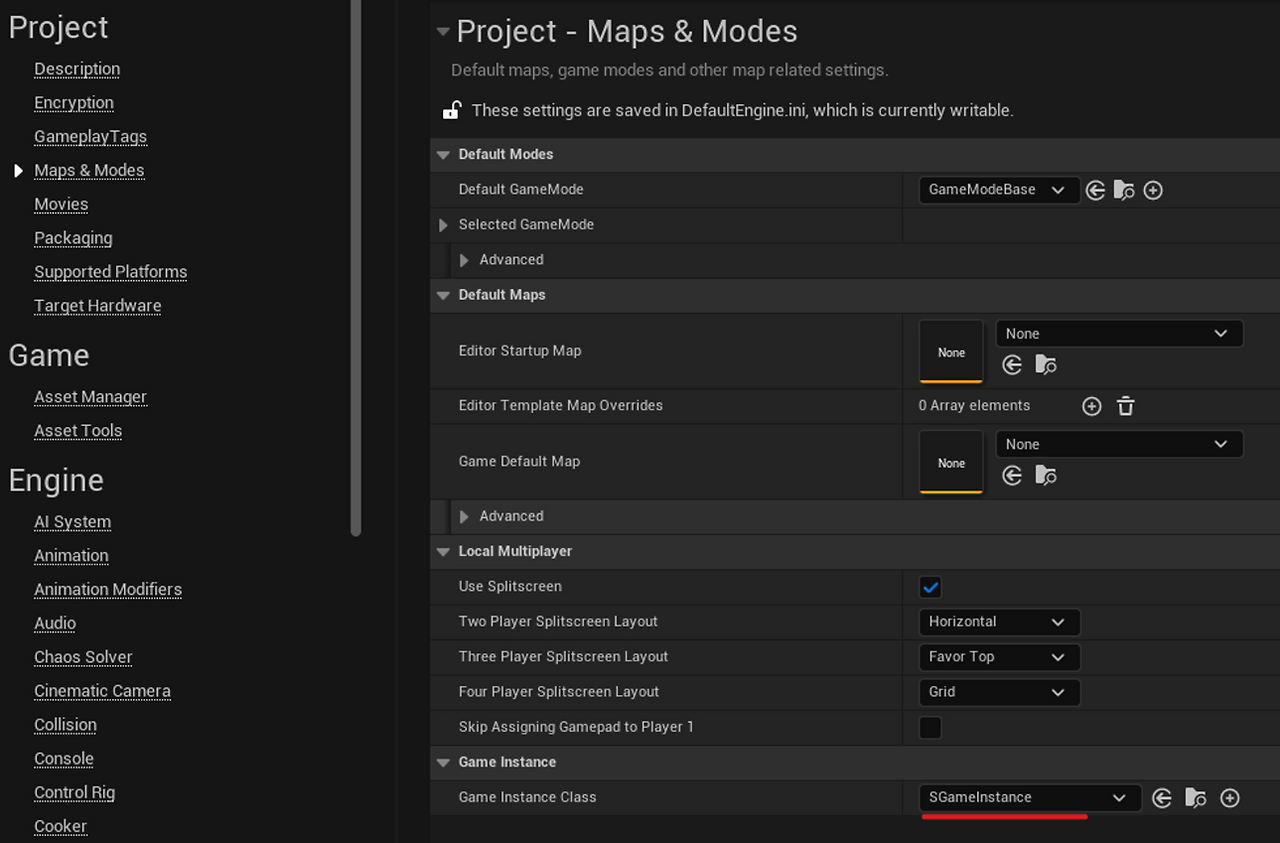Screen dimensions: 1280x843
Task: Click the writable settings lock icon
Action: [452, 110]
